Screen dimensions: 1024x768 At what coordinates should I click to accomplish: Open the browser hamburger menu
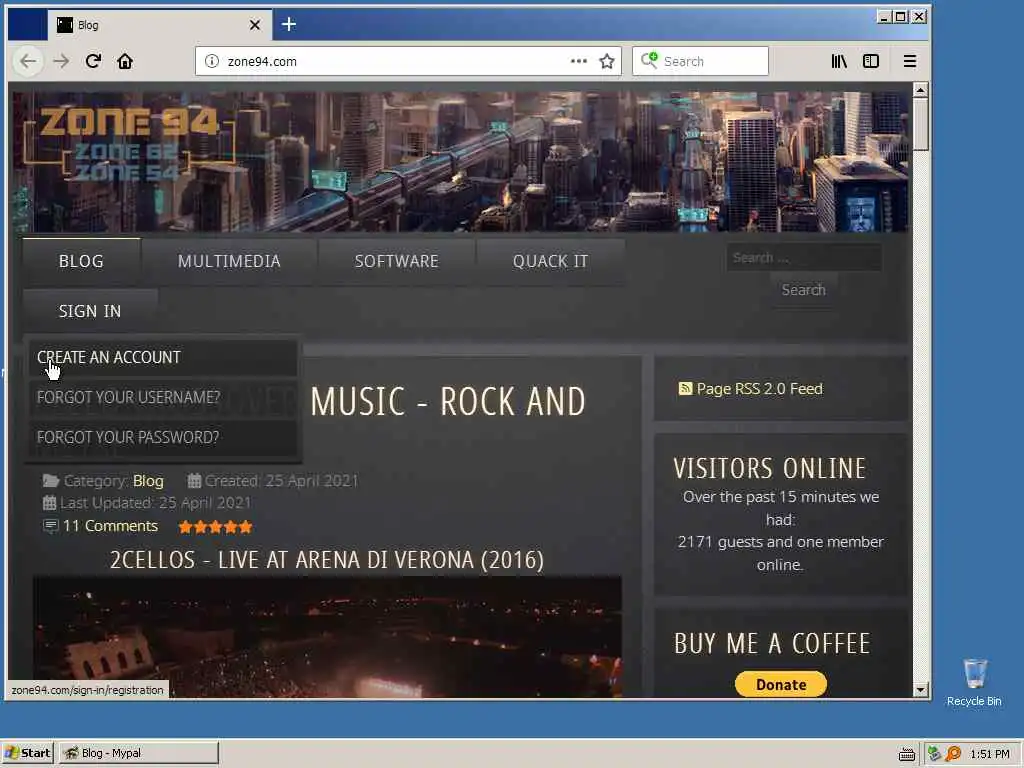point(910,61)
